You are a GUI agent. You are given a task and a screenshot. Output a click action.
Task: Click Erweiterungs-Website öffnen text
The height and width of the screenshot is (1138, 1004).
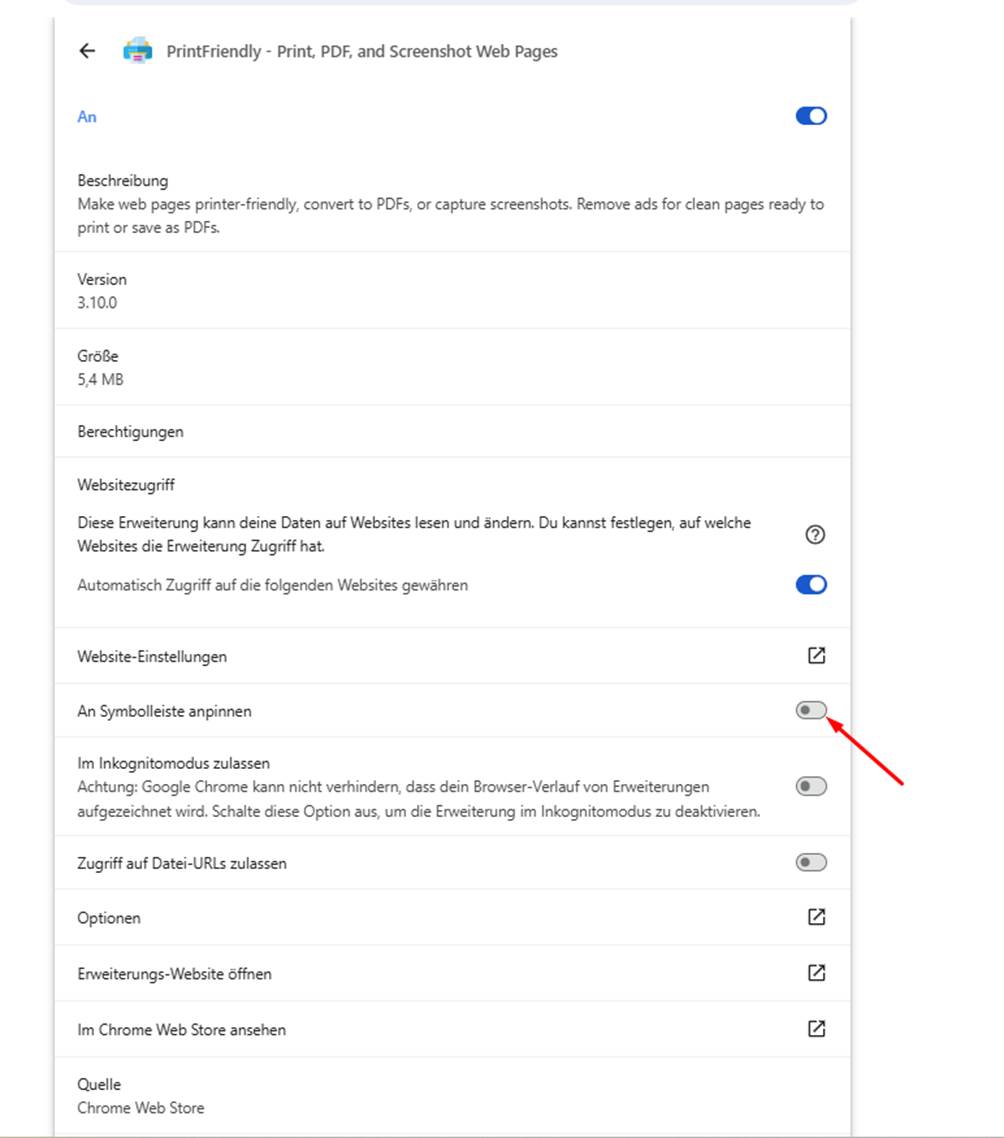click(174, 974)
